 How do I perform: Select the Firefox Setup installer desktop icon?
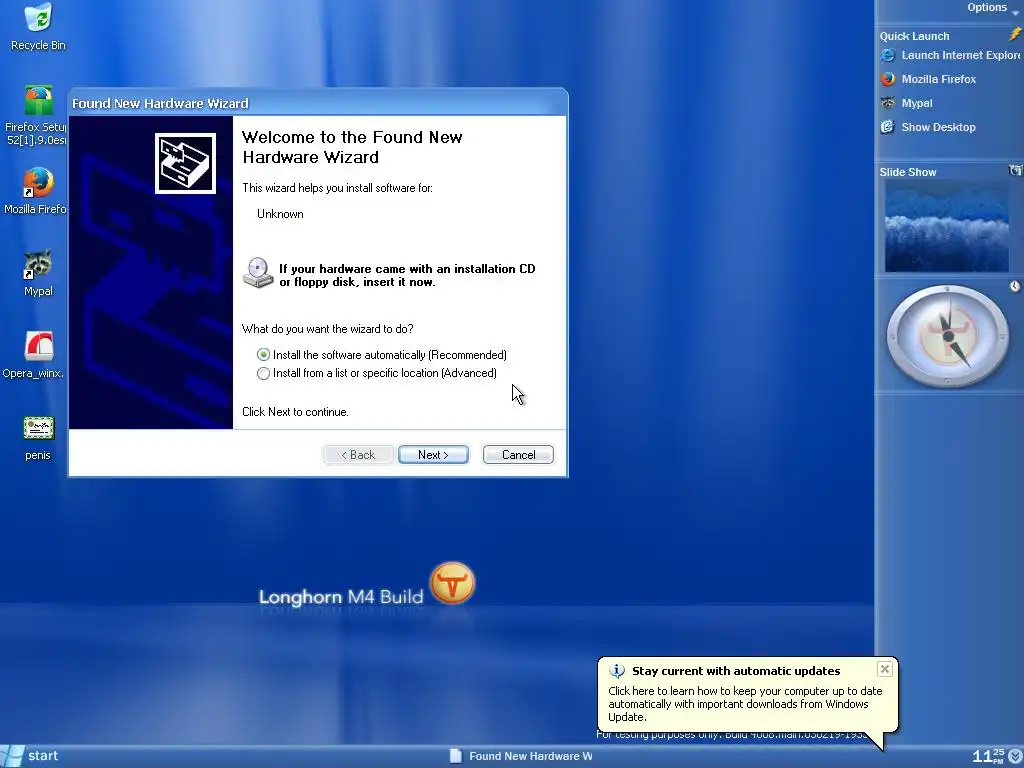[x=37, y=115]
